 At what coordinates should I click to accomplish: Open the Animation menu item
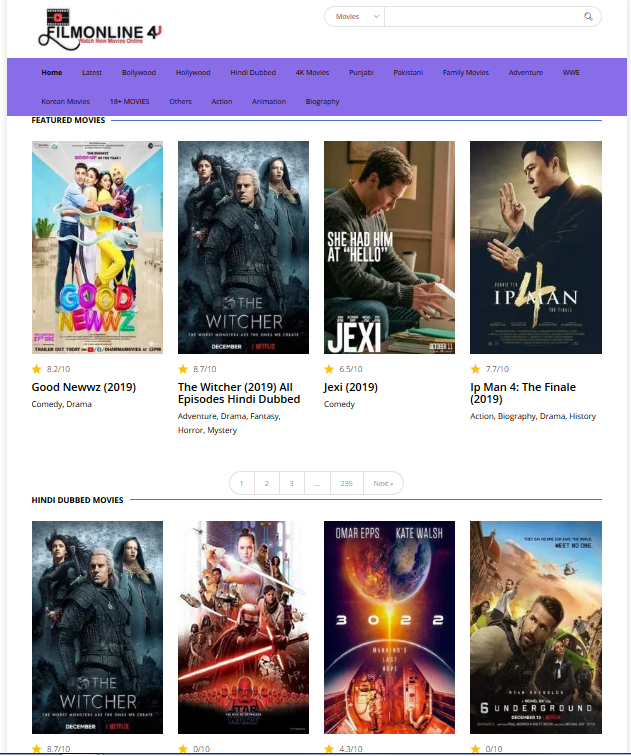[x=269, y=101]
